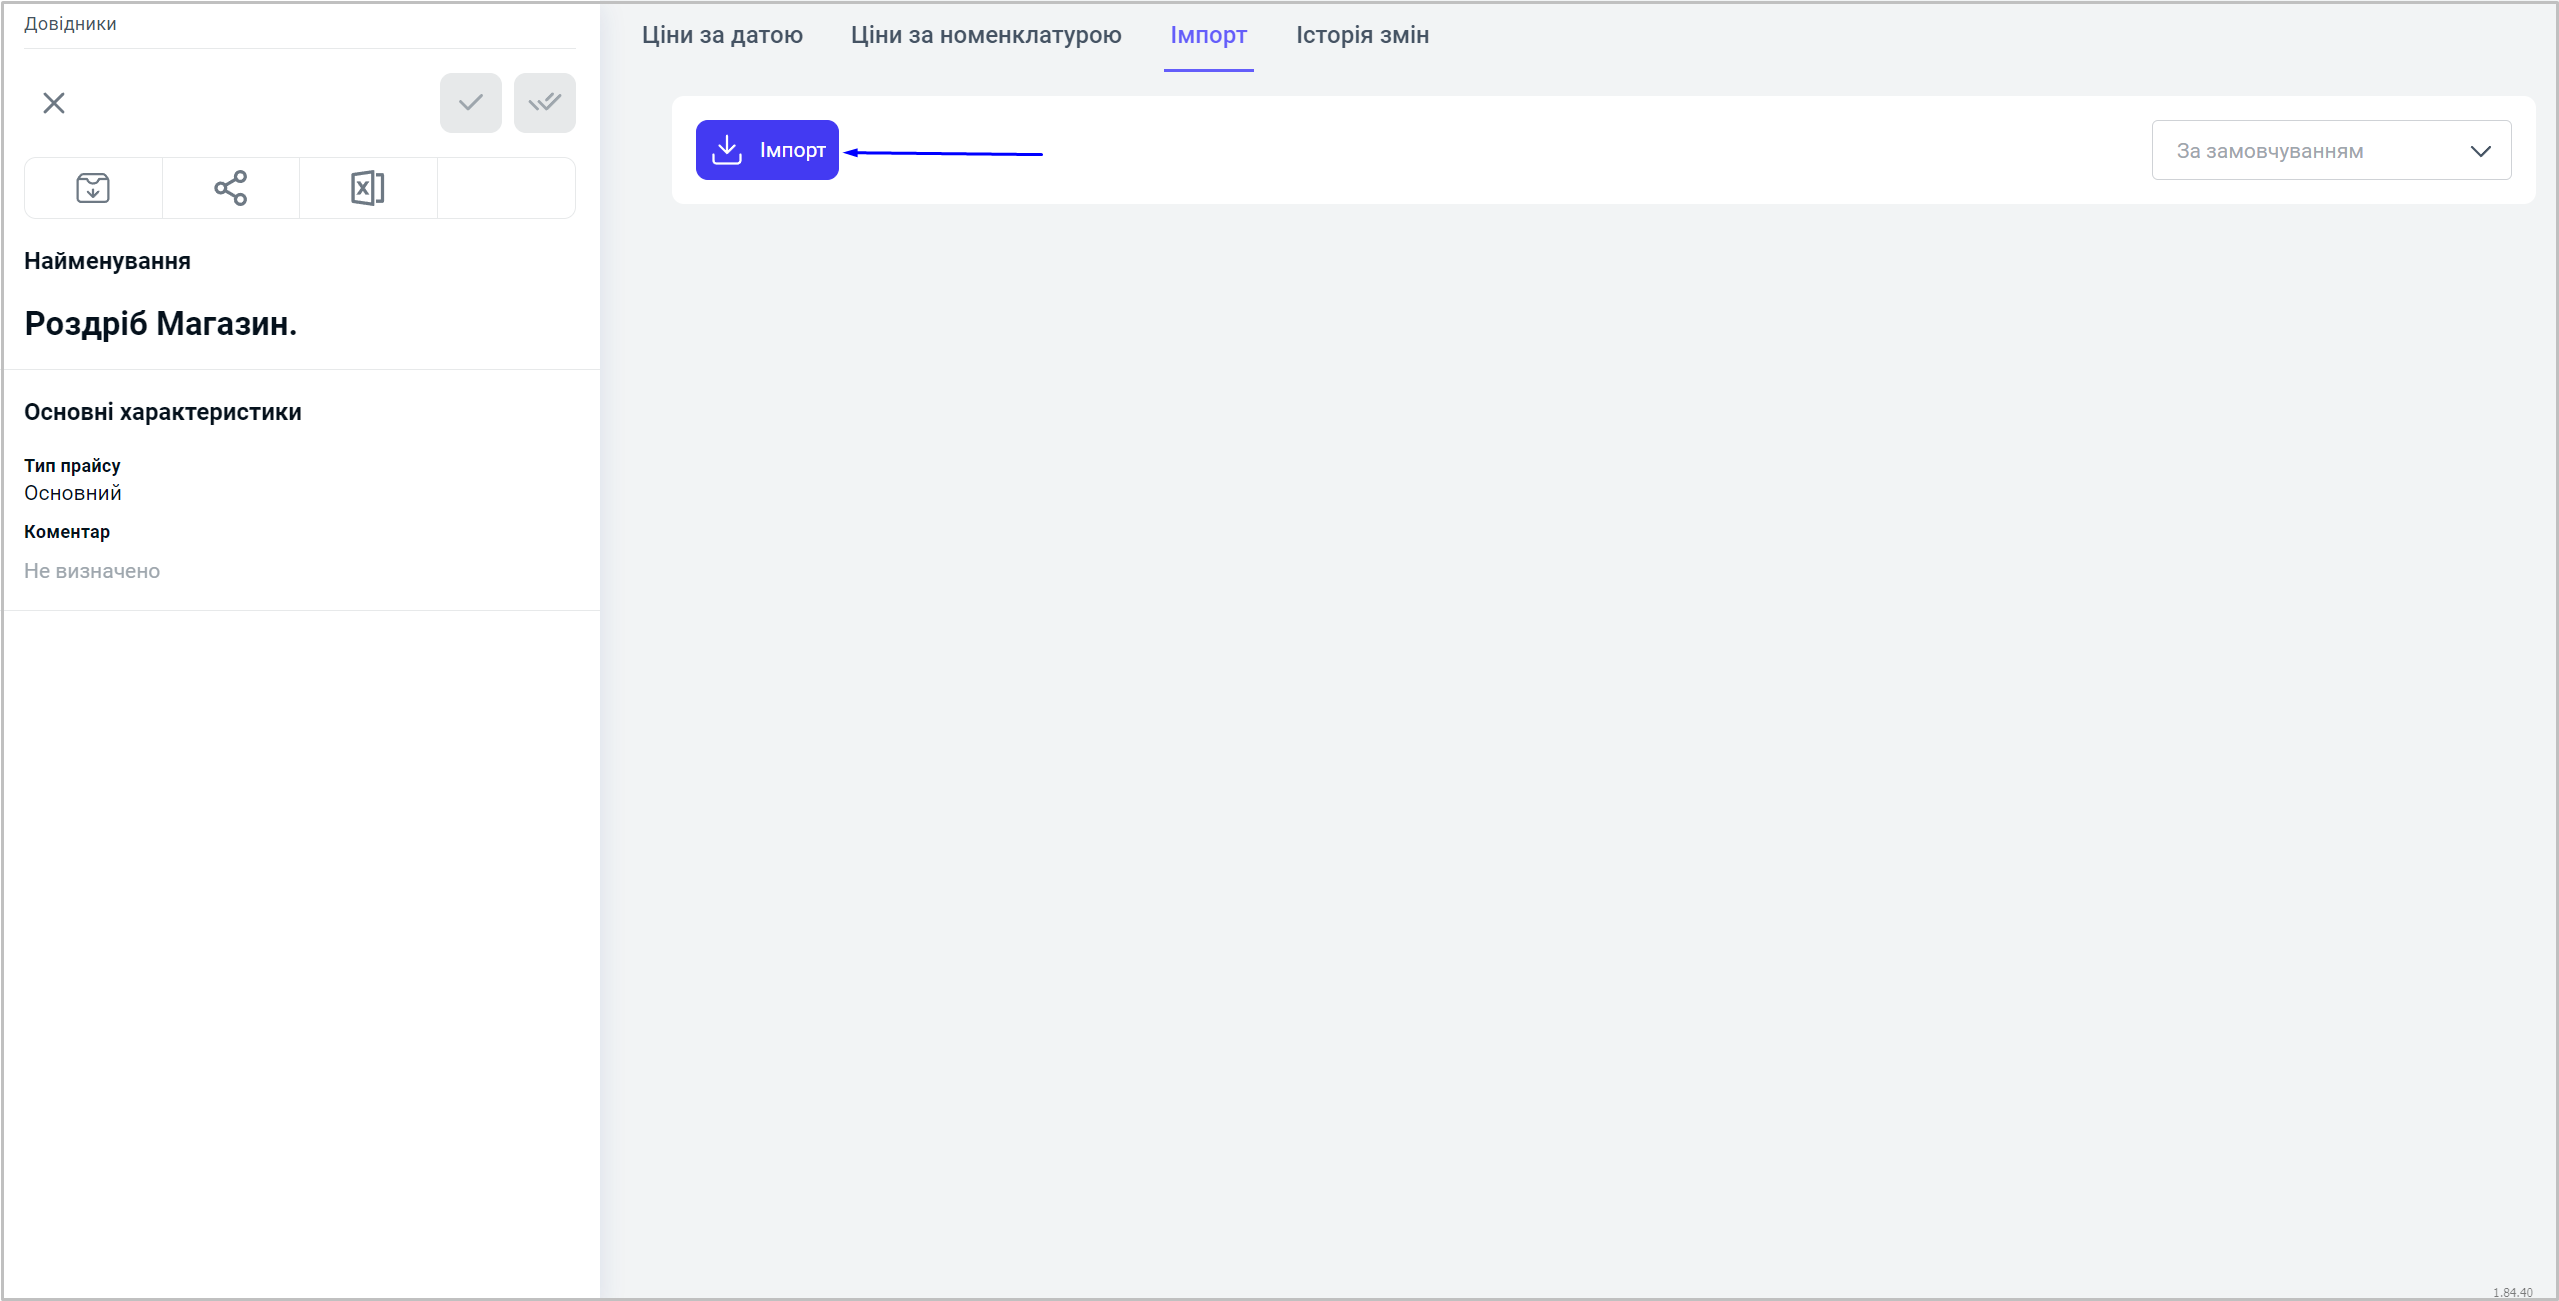Image resolution: width=2559 pixels, height=1301 pixels.
Task: Click the Тип прайсу value Основний
Action: point(73,493)
